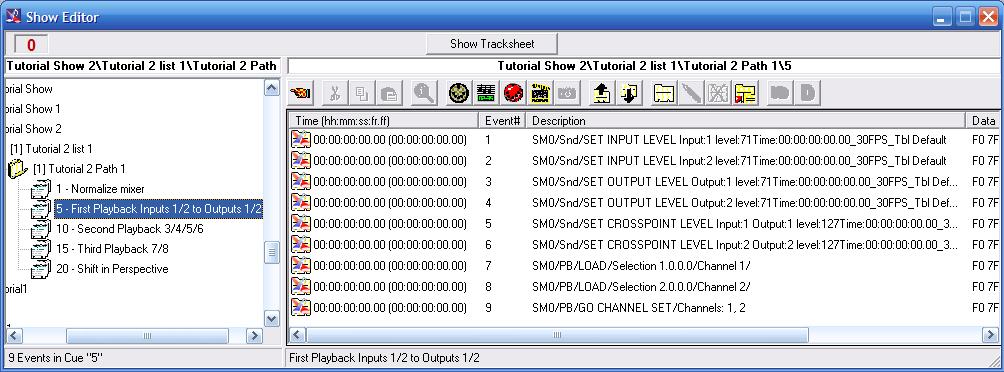Select the [1] Tutorial 2 Path 1 node

click(79, 169)
